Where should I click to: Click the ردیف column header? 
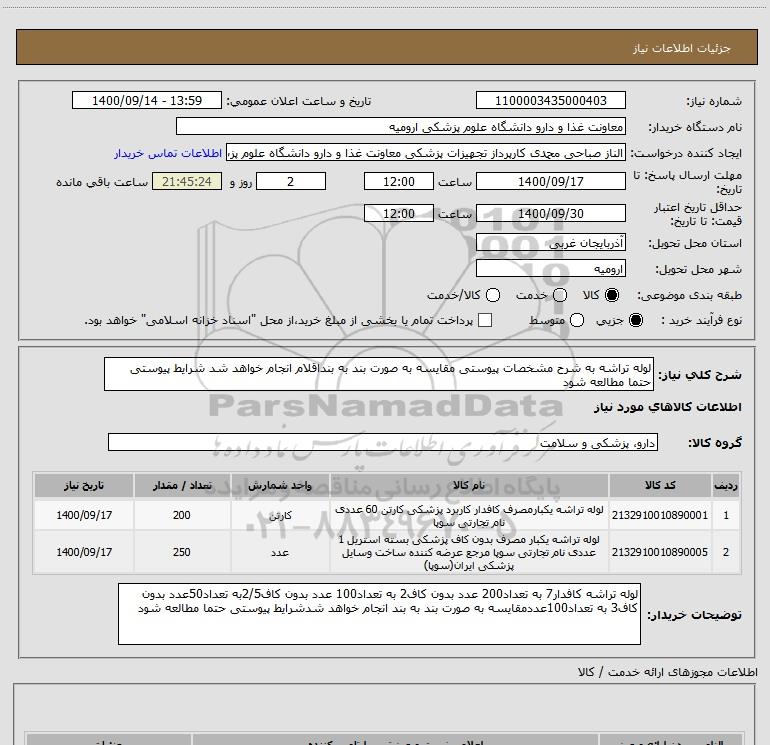pos(726,485)
